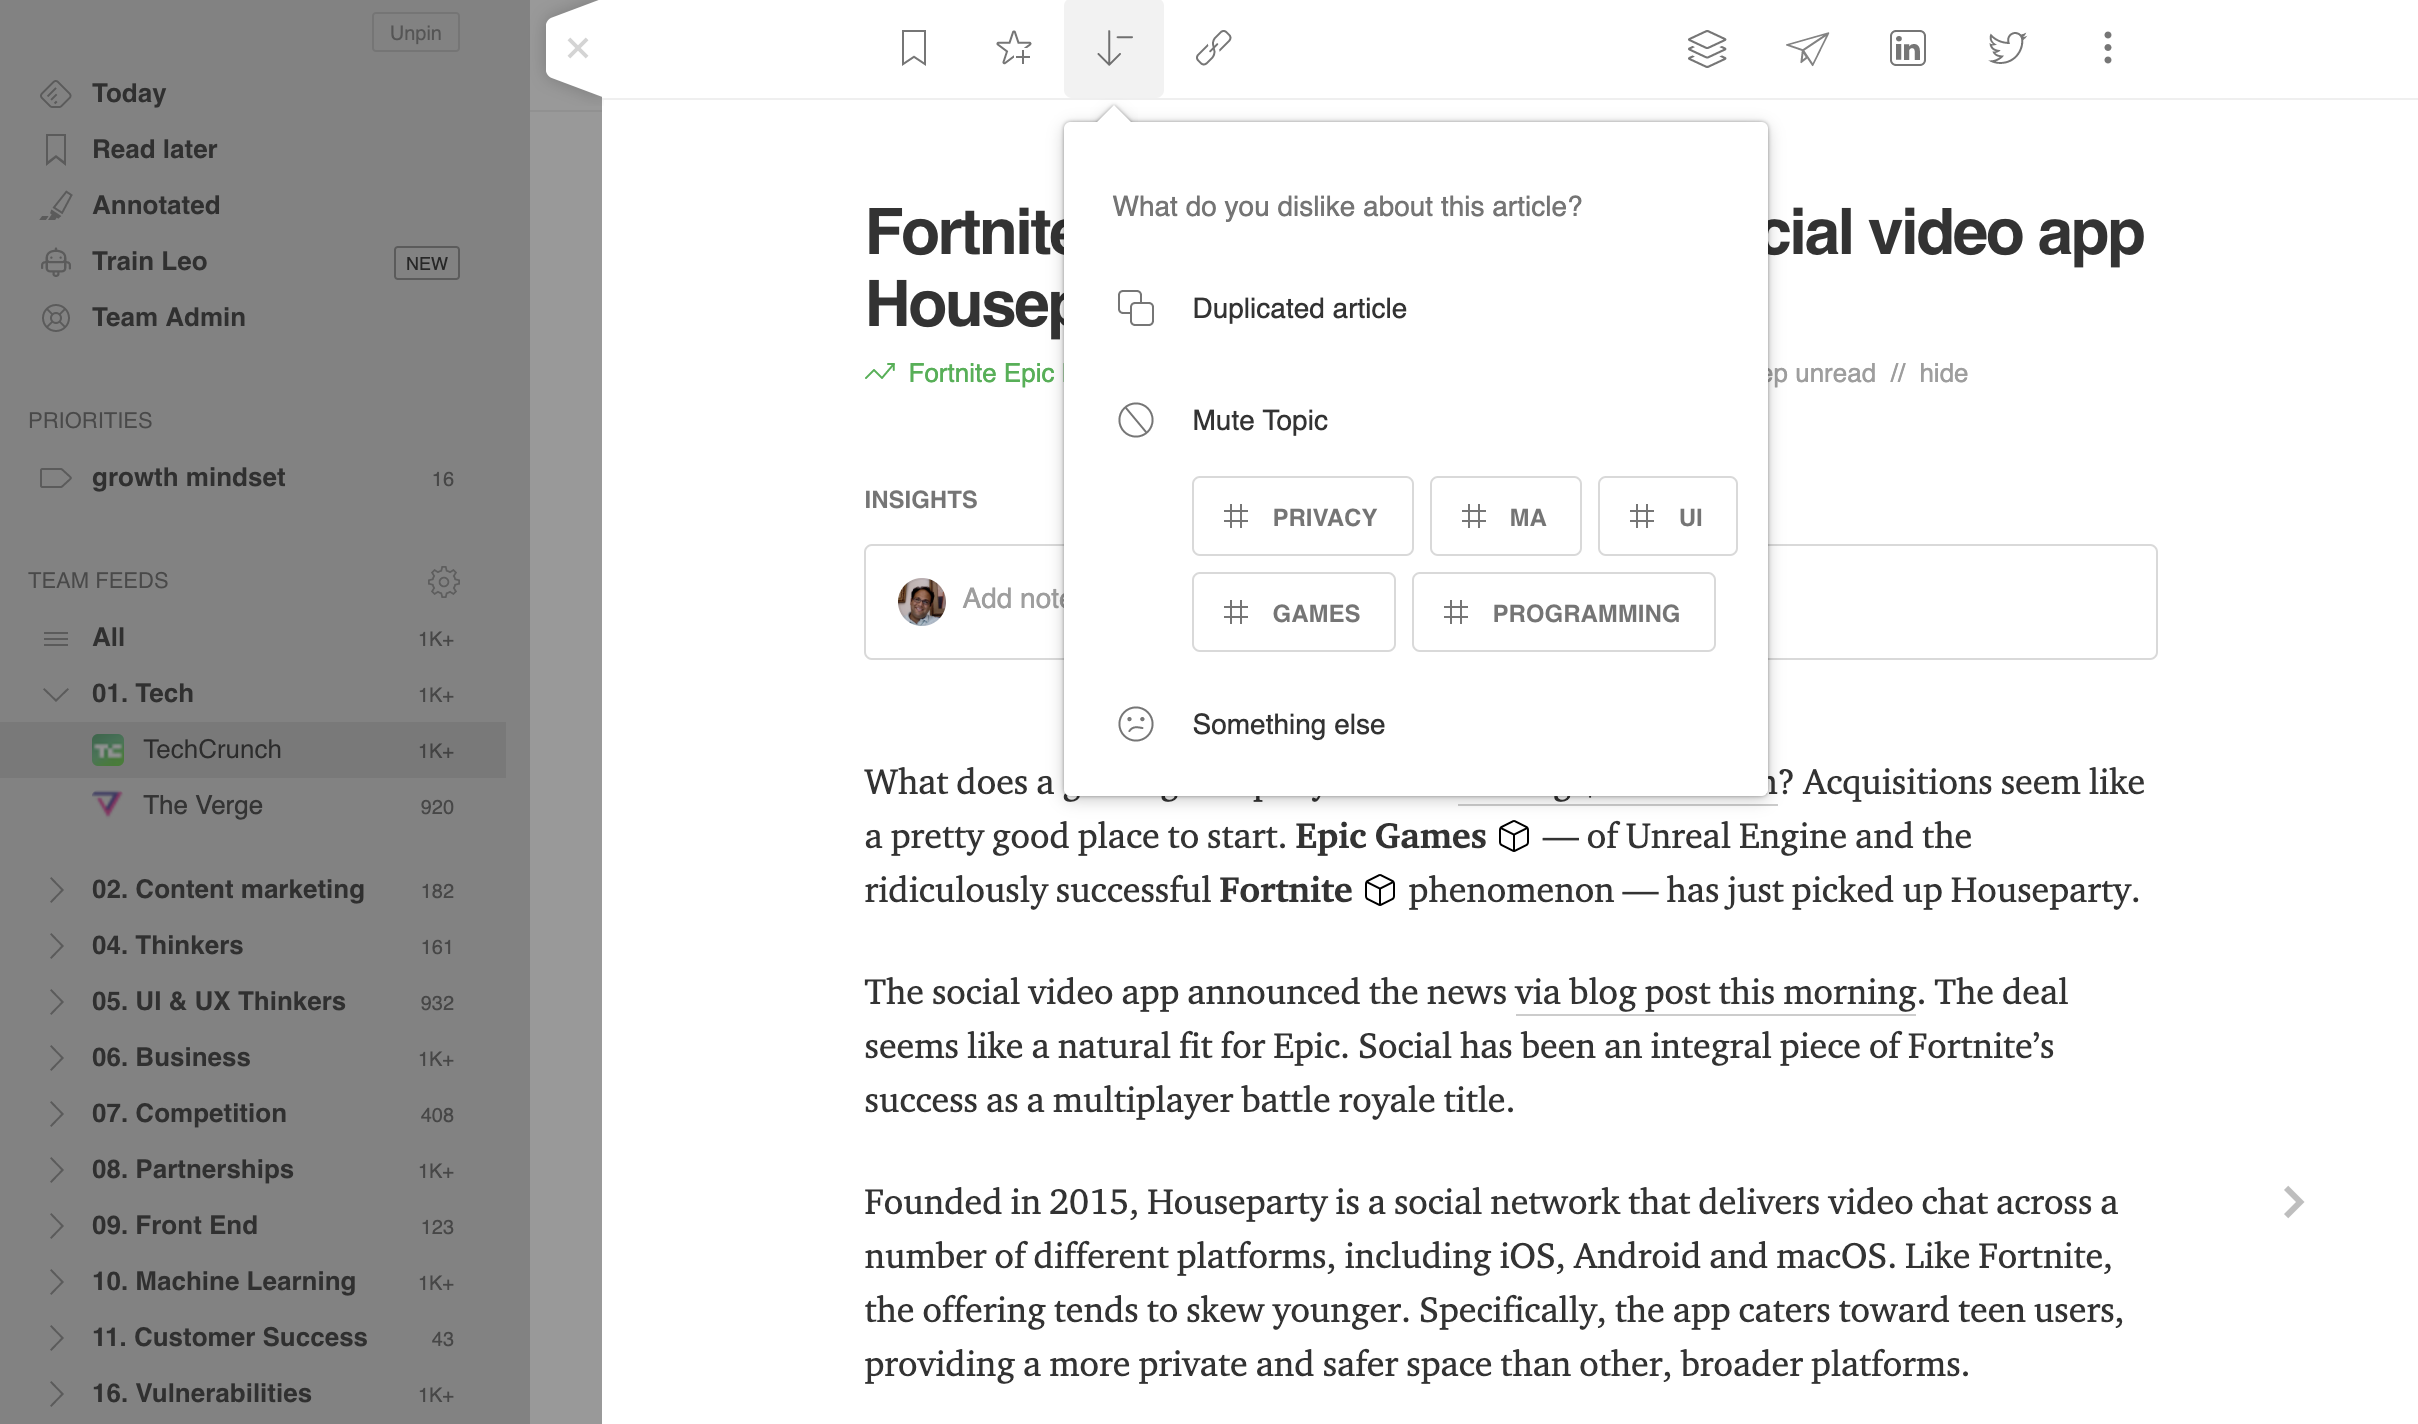Image resolution: width=2418 pixels, height=1424 pixels.
Task: Share article on Twitter
Action: pos(2007,48)
